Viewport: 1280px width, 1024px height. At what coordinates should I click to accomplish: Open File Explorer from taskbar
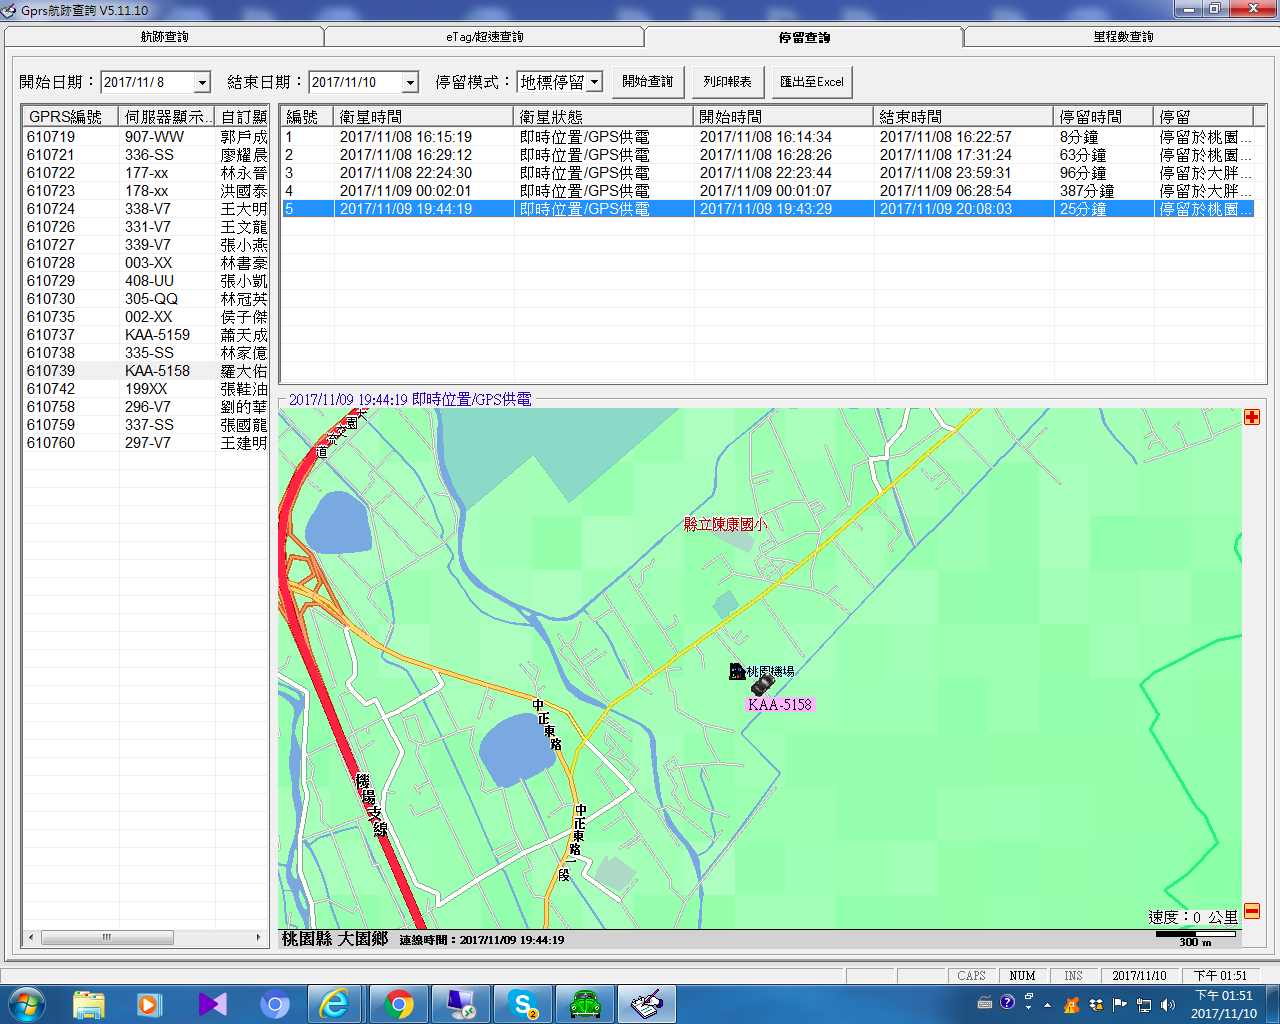[x=89, y=1004]
